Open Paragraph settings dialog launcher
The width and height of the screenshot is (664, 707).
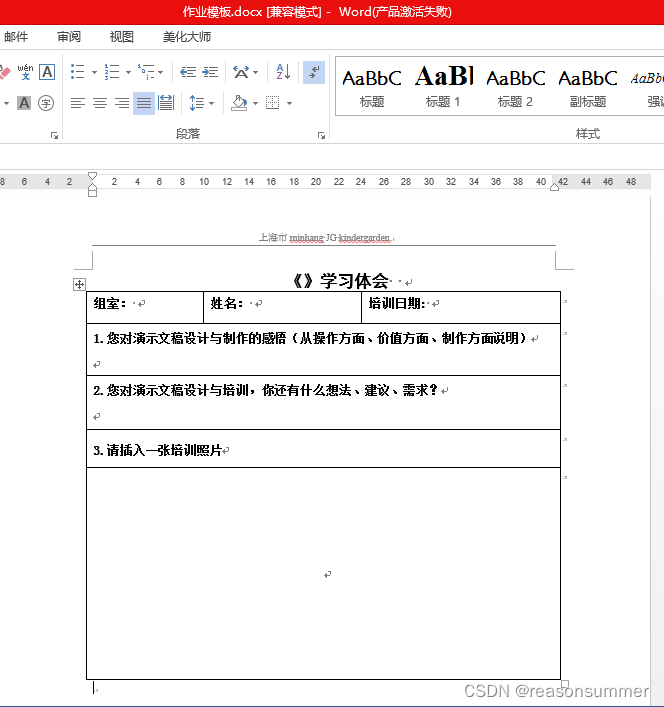tap(321, 135)
